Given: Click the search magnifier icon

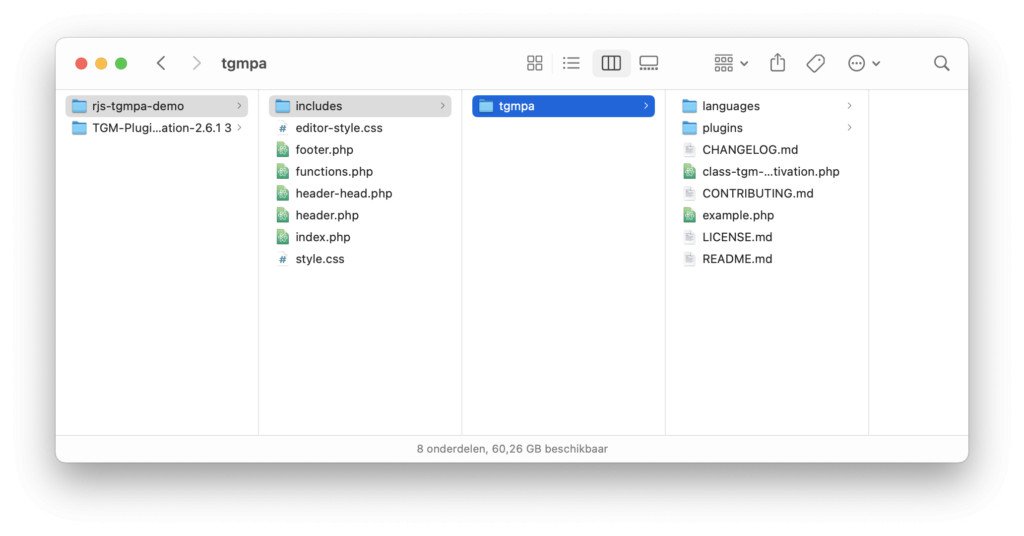Looking at the screenshot, I should pyautogui.click(x=941, y=63).
